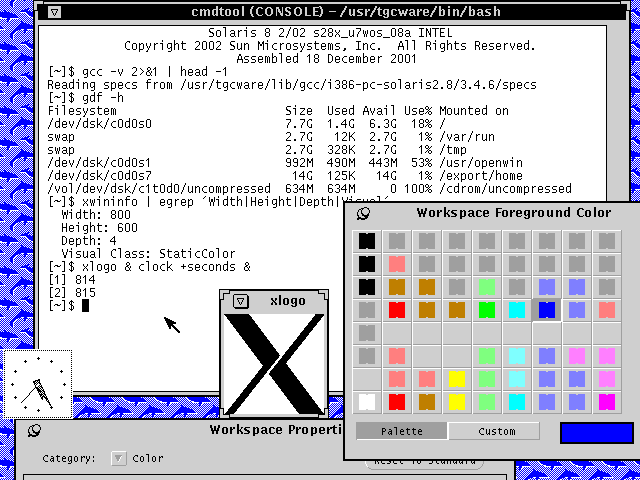Click the '/usr/openwin' mount point text
This screenshot has width=640, height=480.
click(481, 163)
